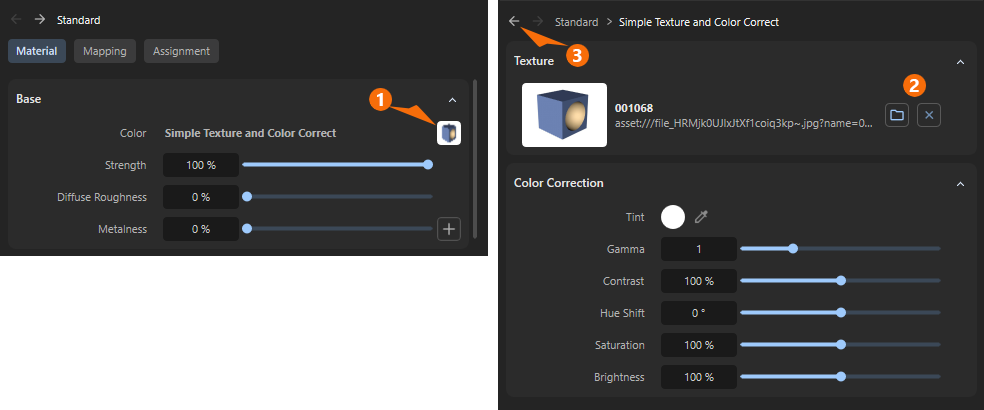
Task: Click the Metalness slider handle
Action: click(x=247, y=229)
